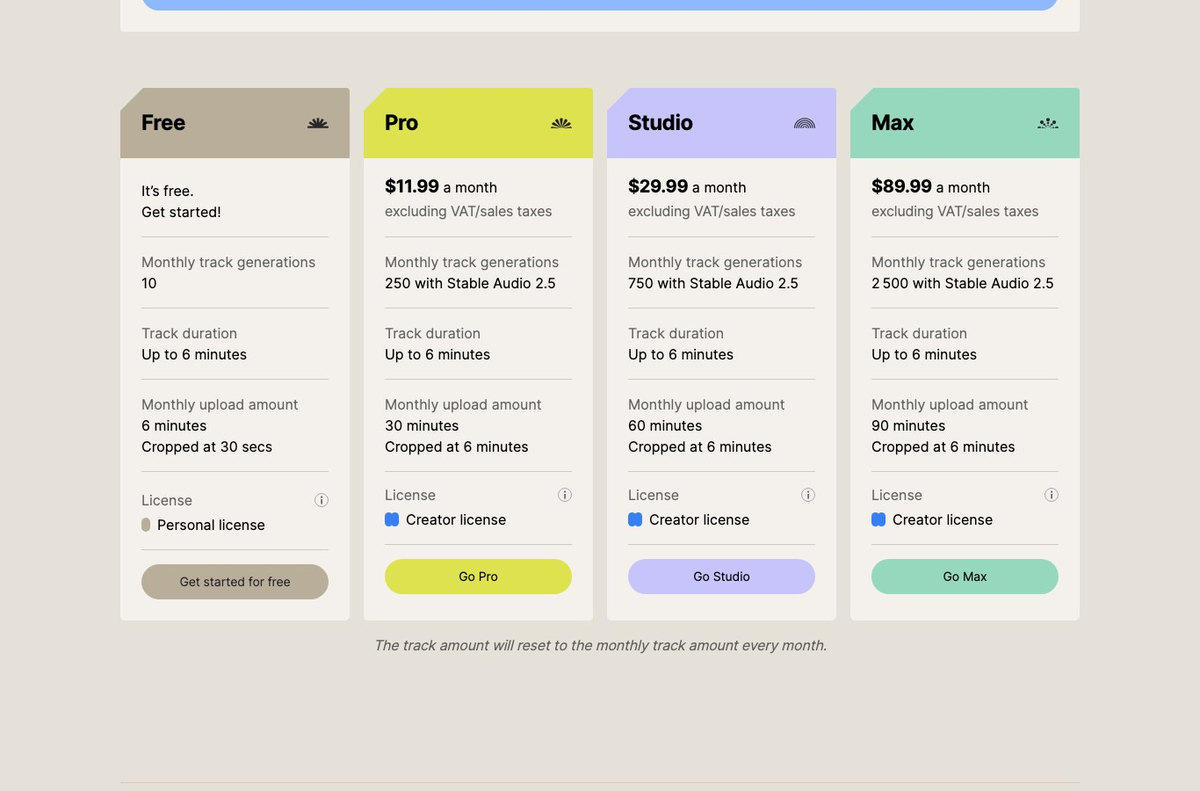Image resolution: width=1200 pixels, height=791 pixels.
Task: Click "Creator license" text in Max plan
Action: [942, 520]
